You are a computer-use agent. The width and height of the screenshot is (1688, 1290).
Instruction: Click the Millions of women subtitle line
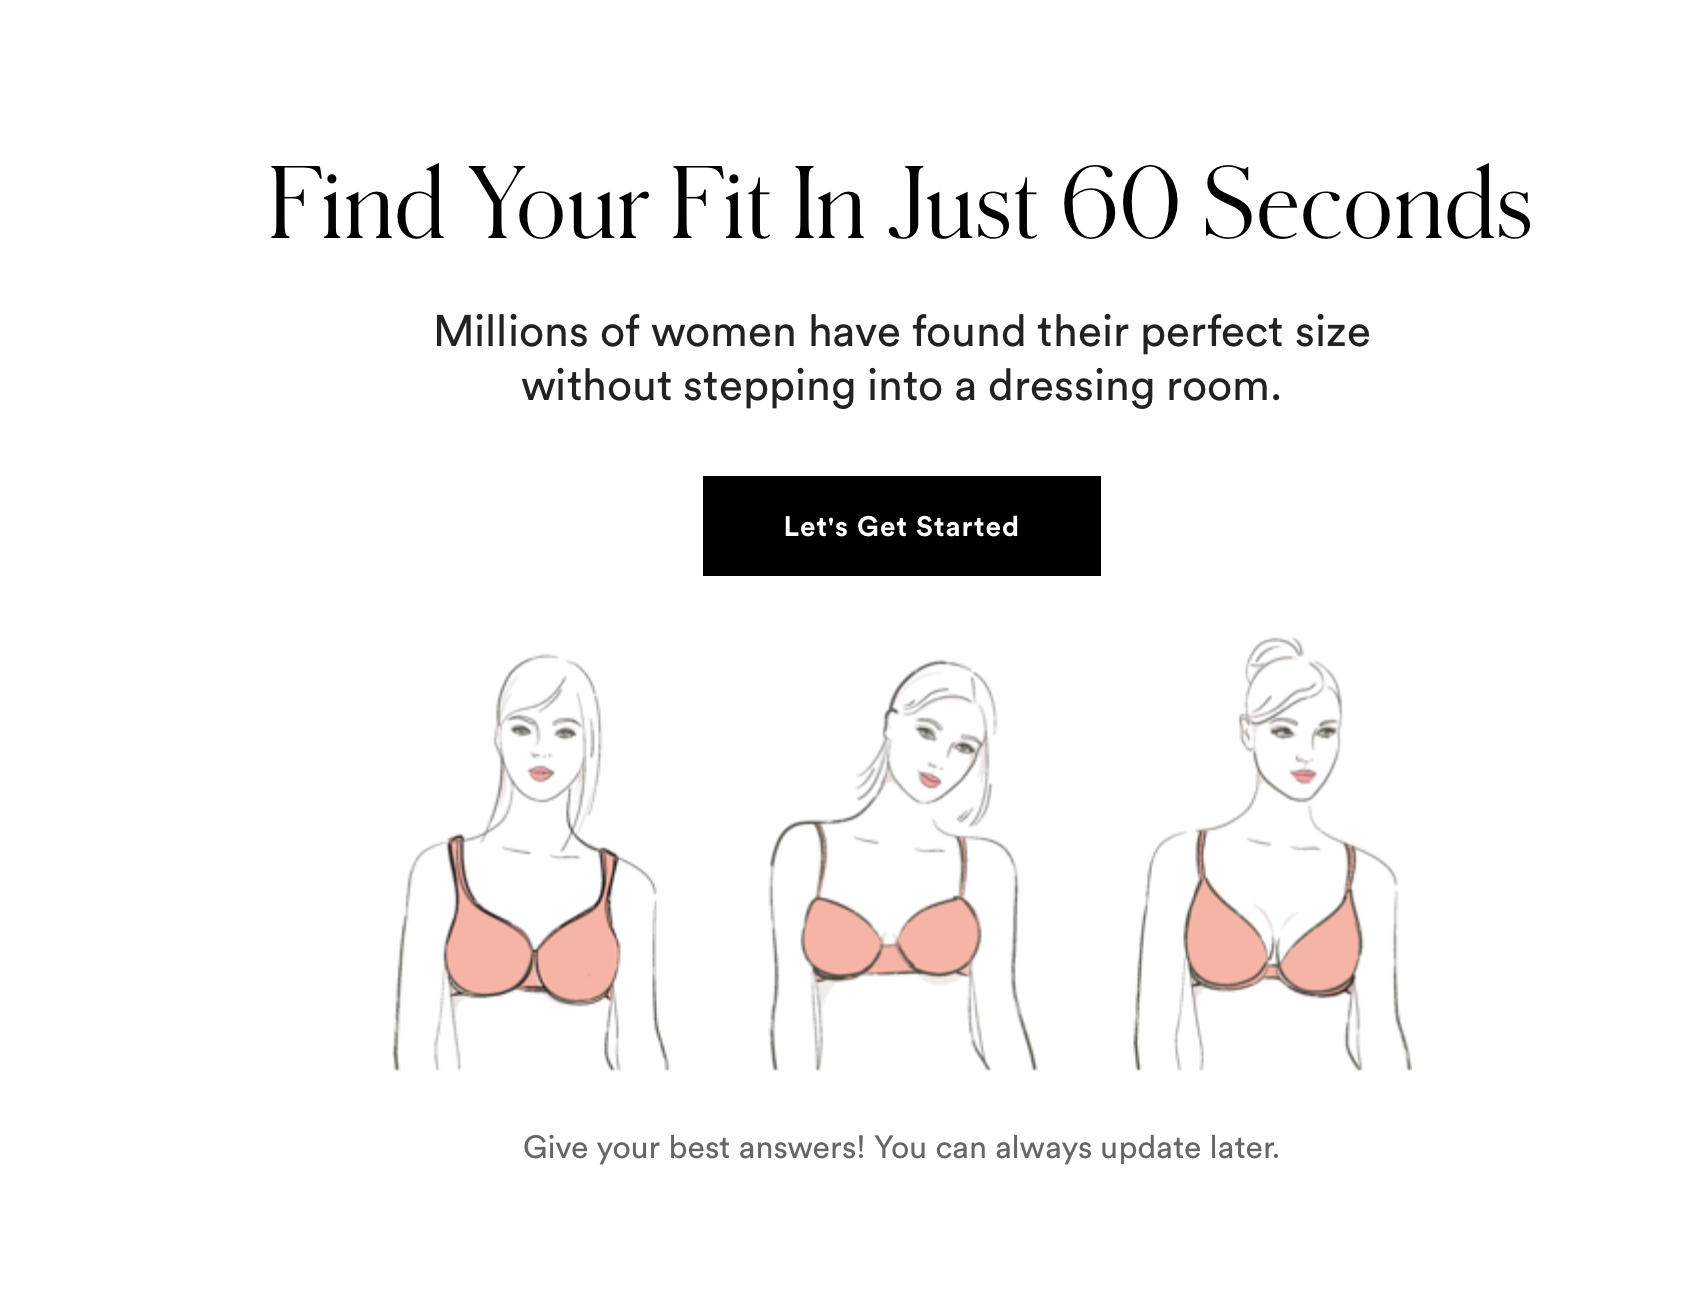[x=901, y=331]
